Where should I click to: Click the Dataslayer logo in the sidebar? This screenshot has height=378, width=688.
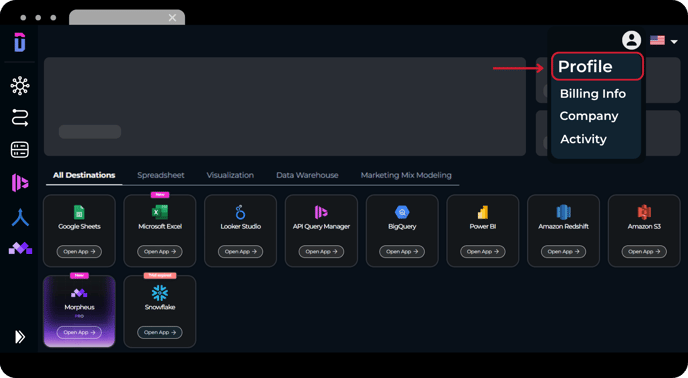point(20,42)
